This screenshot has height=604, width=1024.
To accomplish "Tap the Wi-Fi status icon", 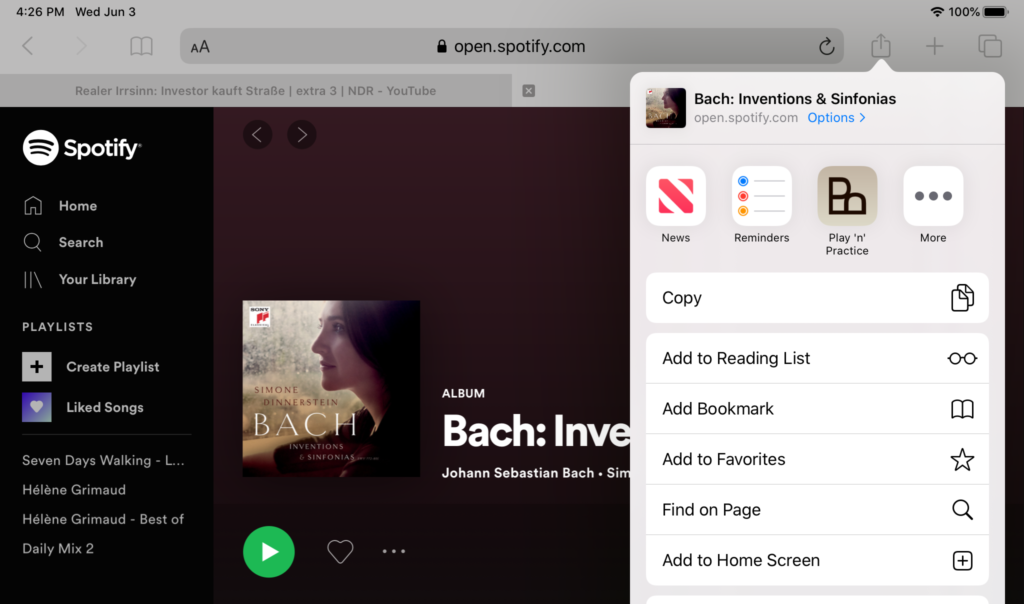I will coord(936,12).
